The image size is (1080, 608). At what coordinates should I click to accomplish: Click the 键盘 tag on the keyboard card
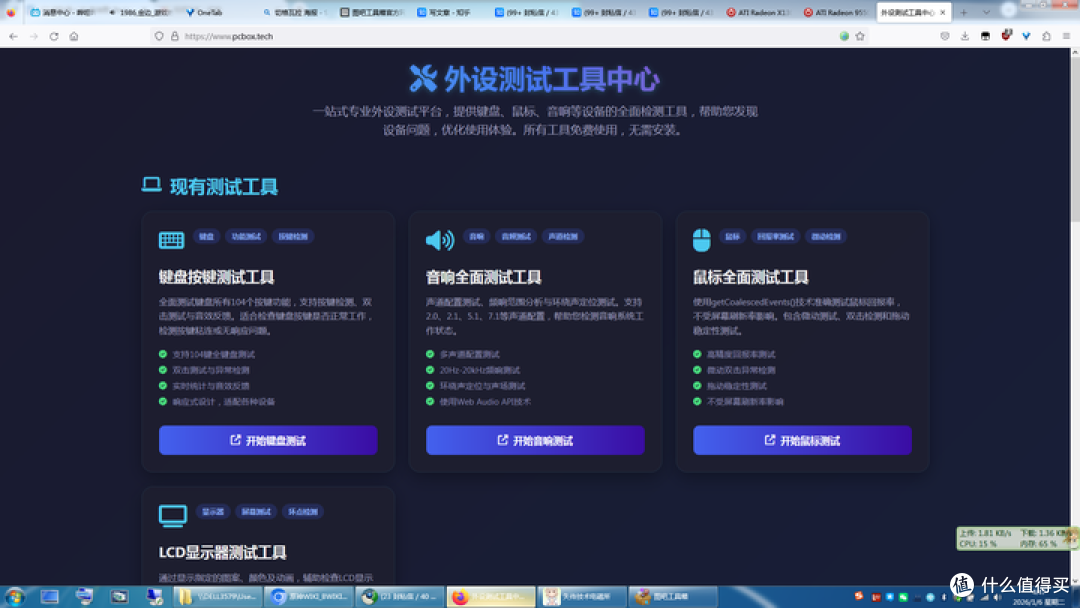pos(207,237)
